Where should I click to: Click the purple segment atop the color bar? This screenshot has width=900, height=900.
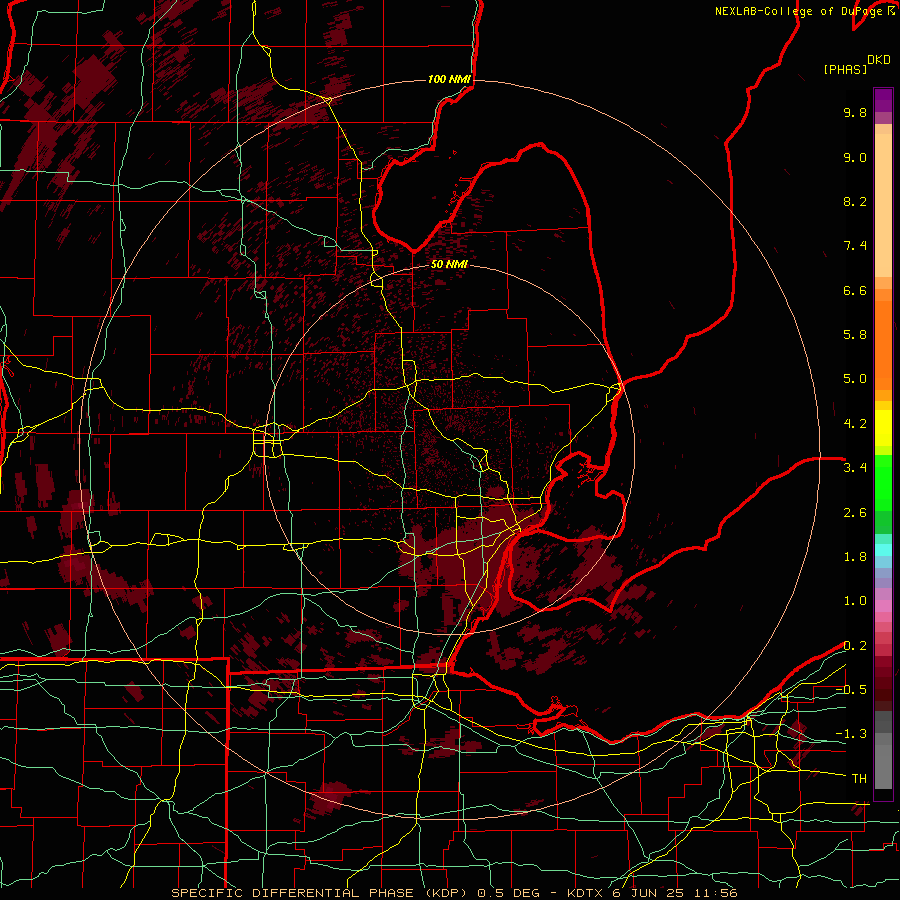tap(883, 100)
